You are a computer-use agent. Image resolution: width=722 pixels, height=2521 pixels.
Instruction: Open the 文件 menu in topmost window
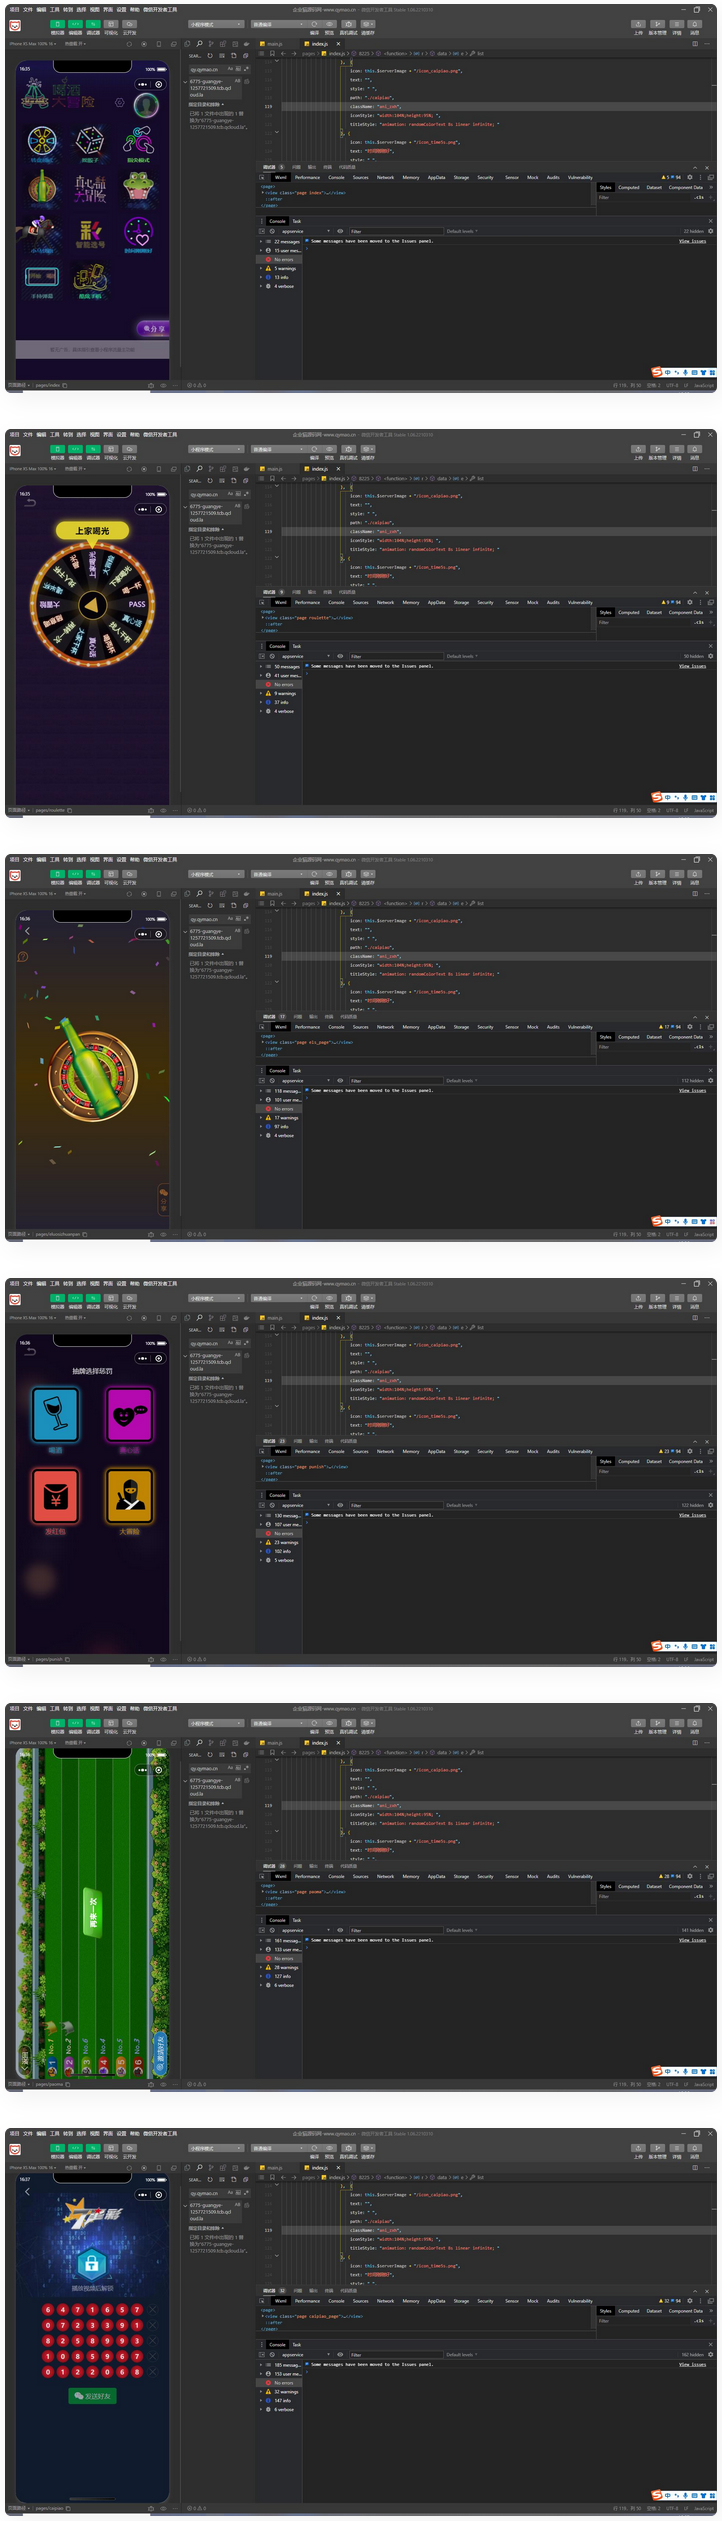click(x=28, y=10)
